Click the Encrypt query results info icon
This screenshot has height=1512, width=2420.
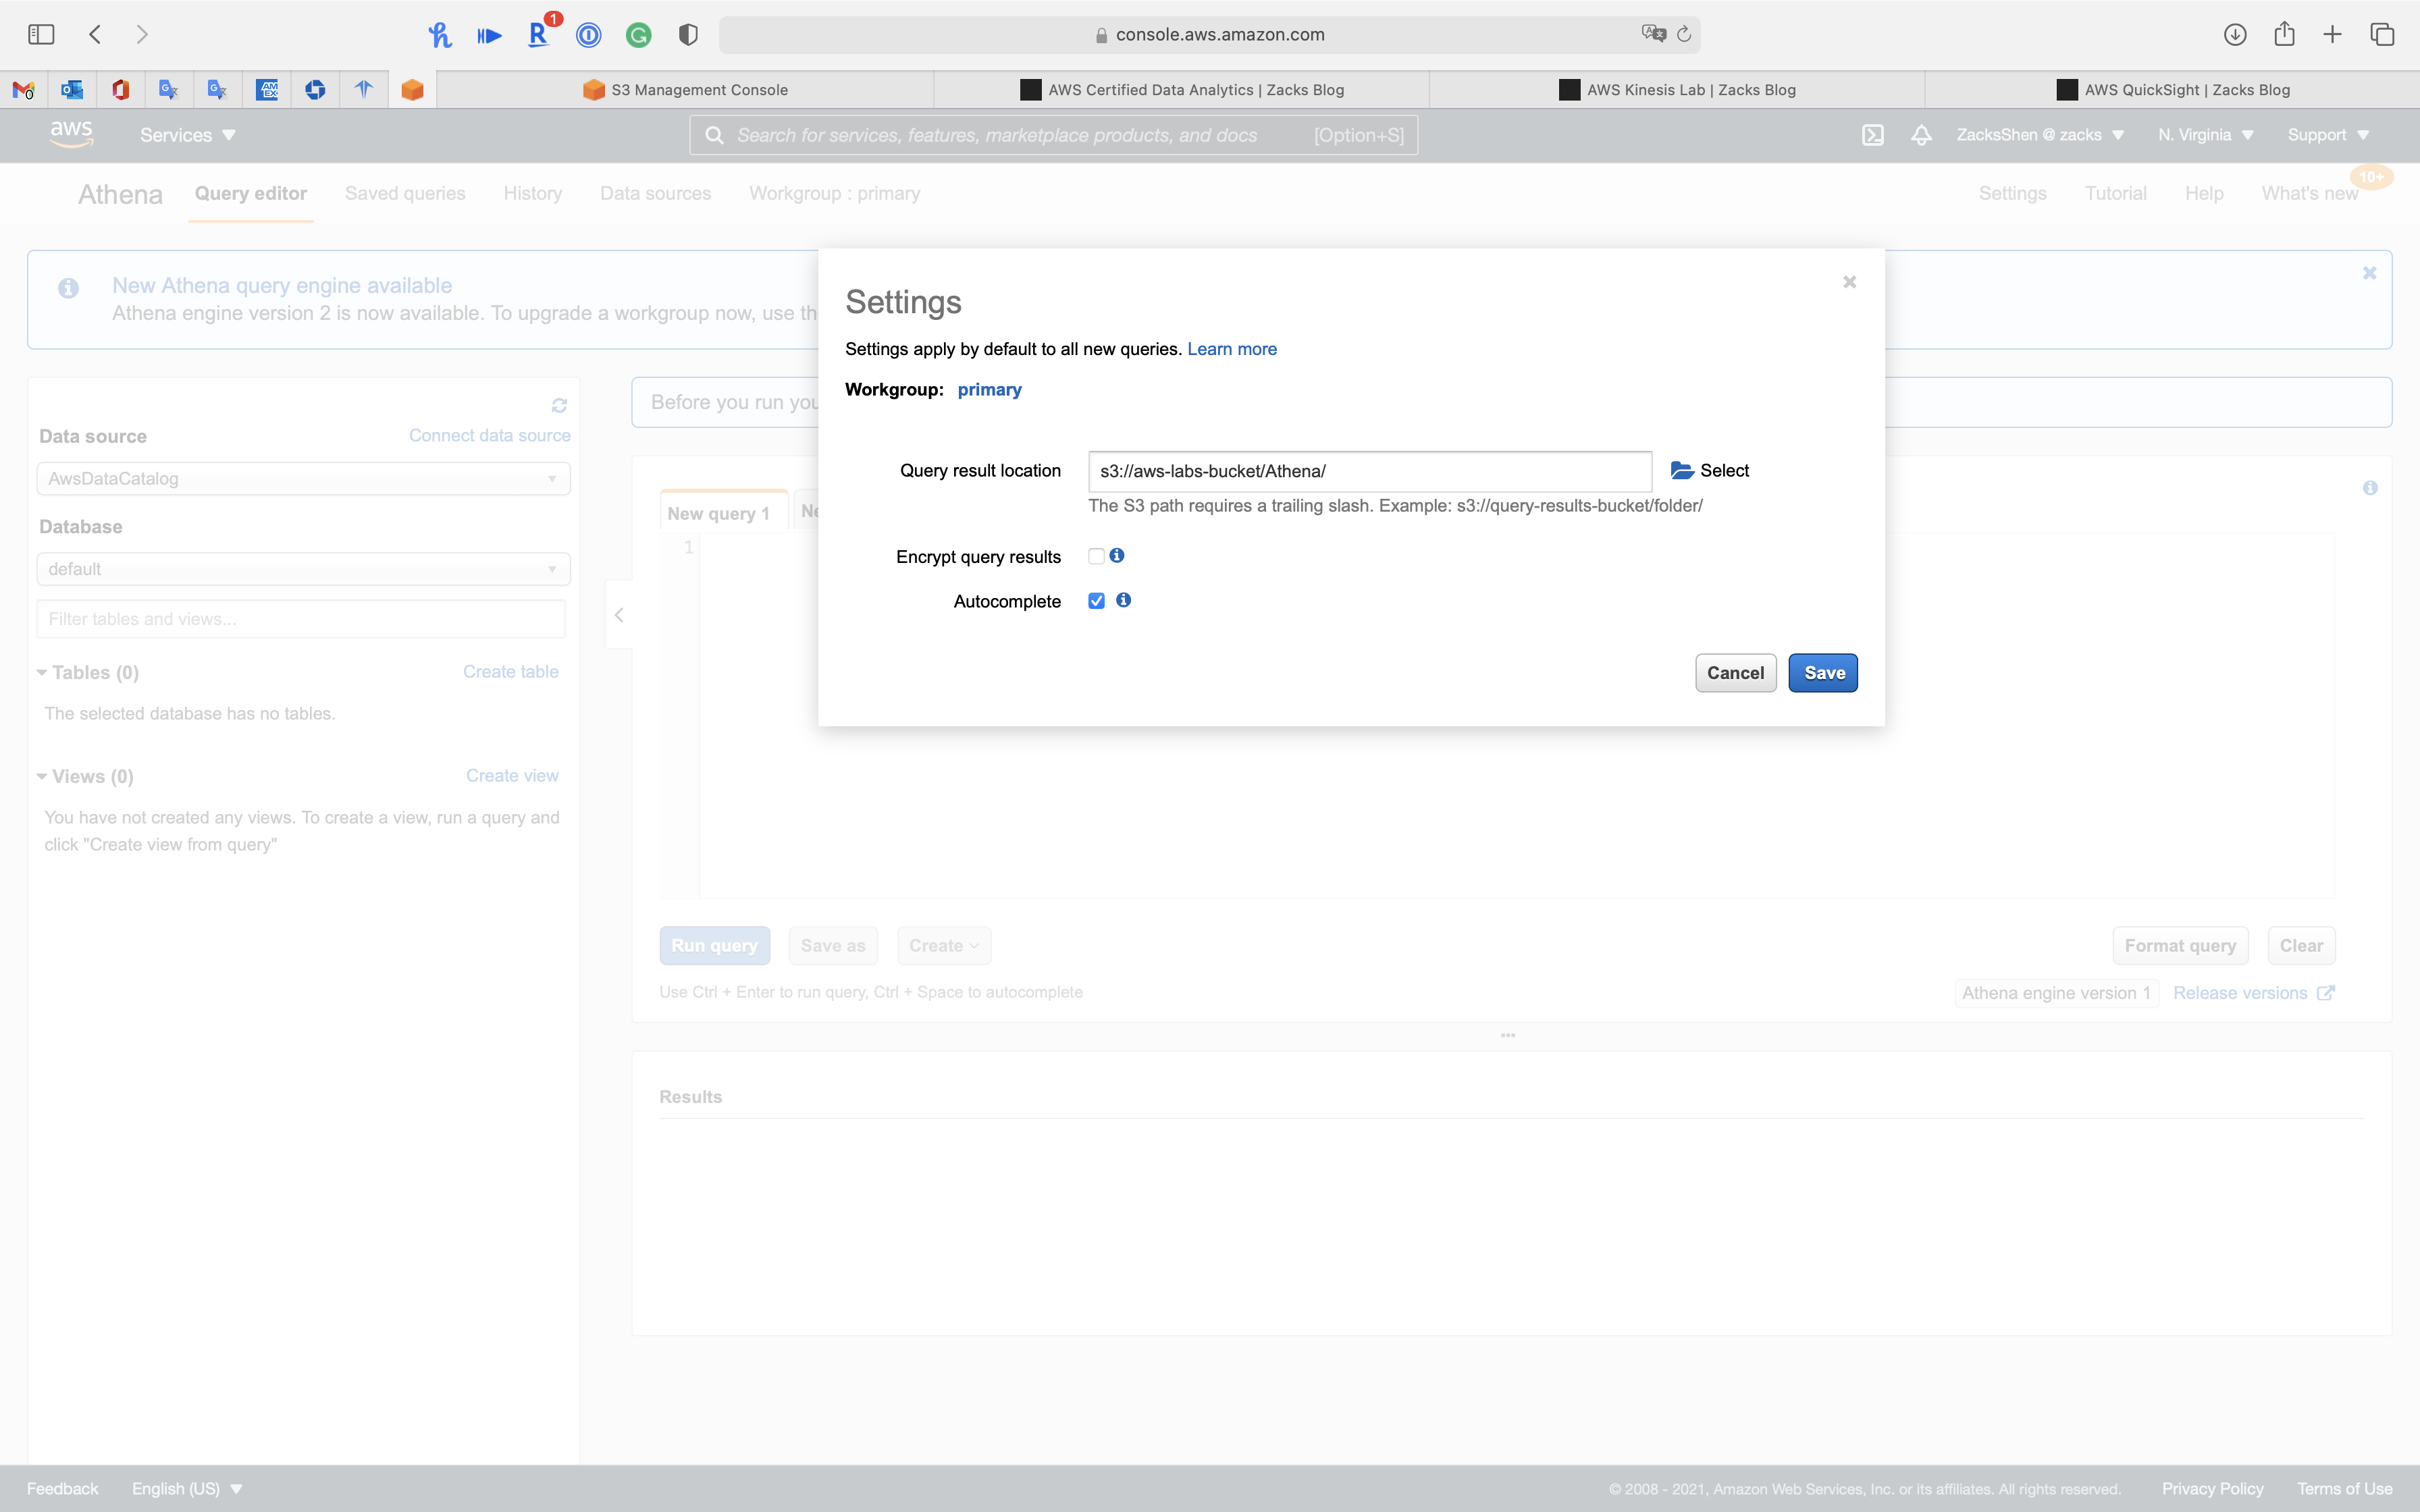(1117, 555)
